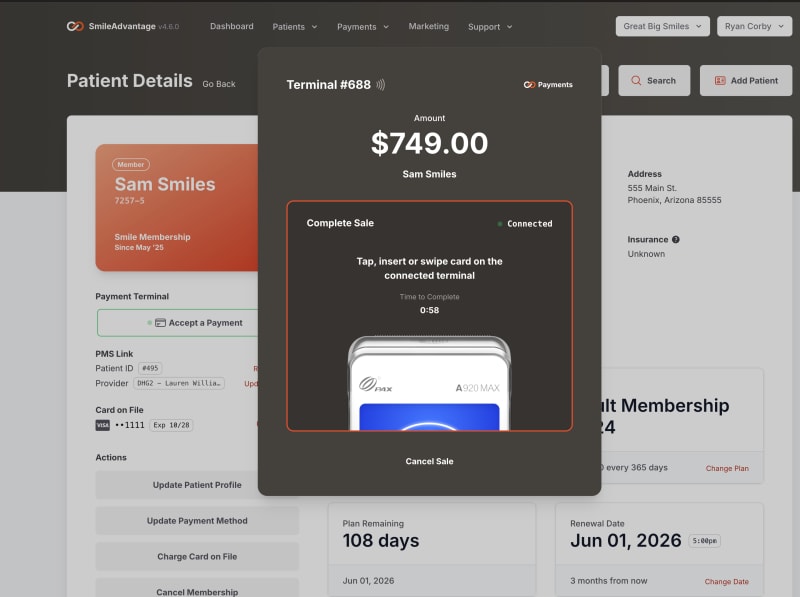Image resolution: width=800 pixels, height=597 pixels.
Task: Open the Great Big Smiles practice selector
Action: click(662, 26)
